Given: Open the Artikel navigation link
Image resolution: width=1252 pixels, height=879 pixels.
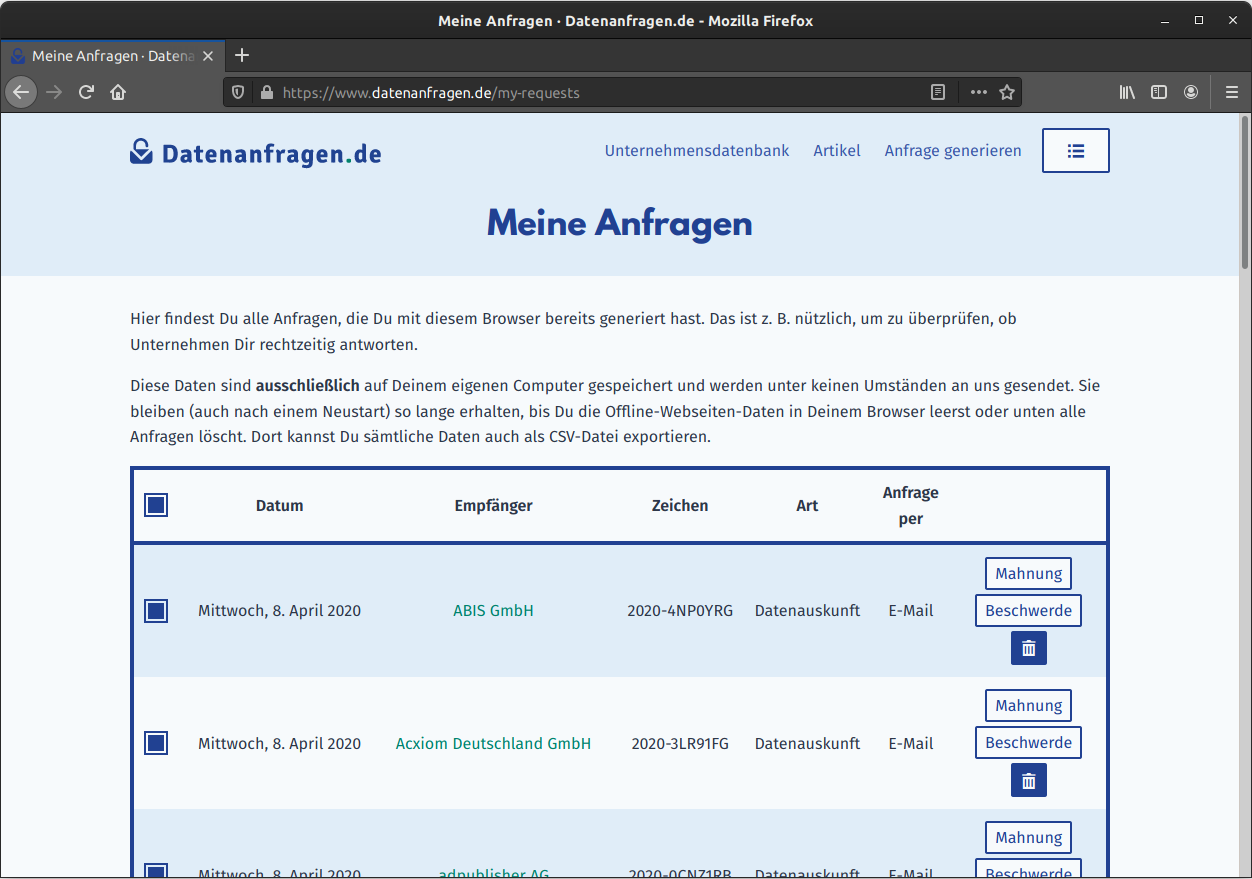Looking at the screenshot, I should [x=837, y=151].
